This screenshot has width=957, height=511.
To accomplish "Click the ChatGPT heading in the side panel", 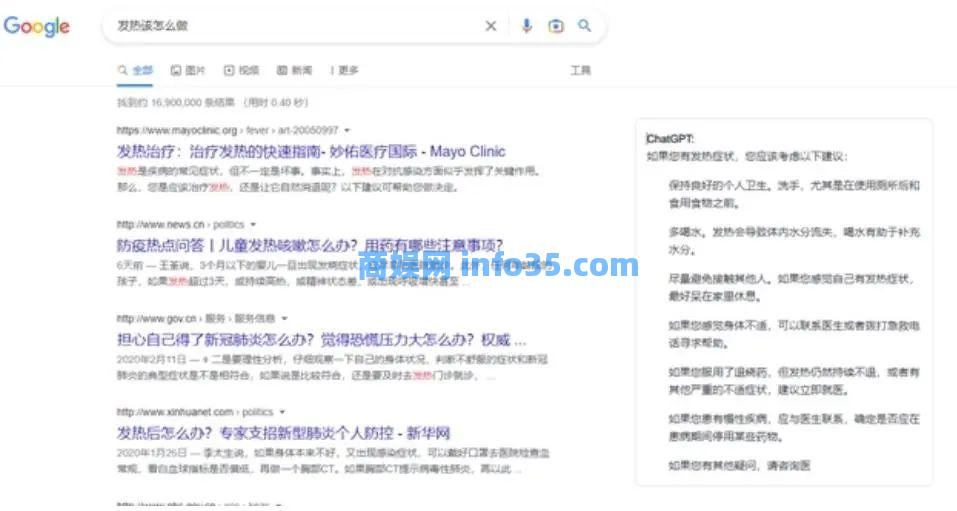I will tap(670, 139).
